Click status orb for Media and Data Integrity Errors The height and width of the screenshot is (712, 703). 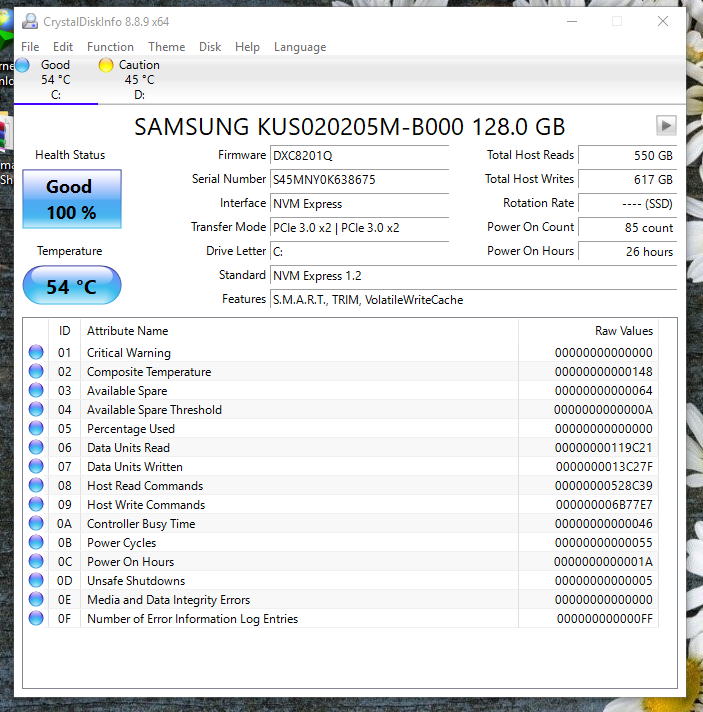36,599
